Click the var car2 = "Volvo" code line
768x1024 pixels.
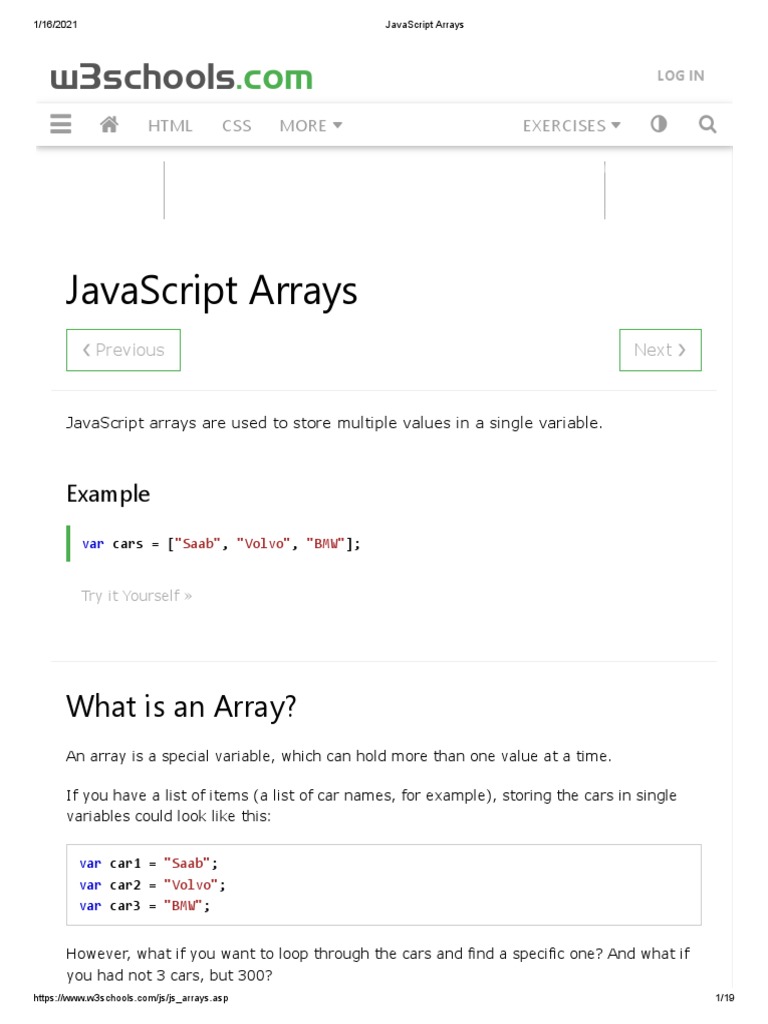click(152, 885)
